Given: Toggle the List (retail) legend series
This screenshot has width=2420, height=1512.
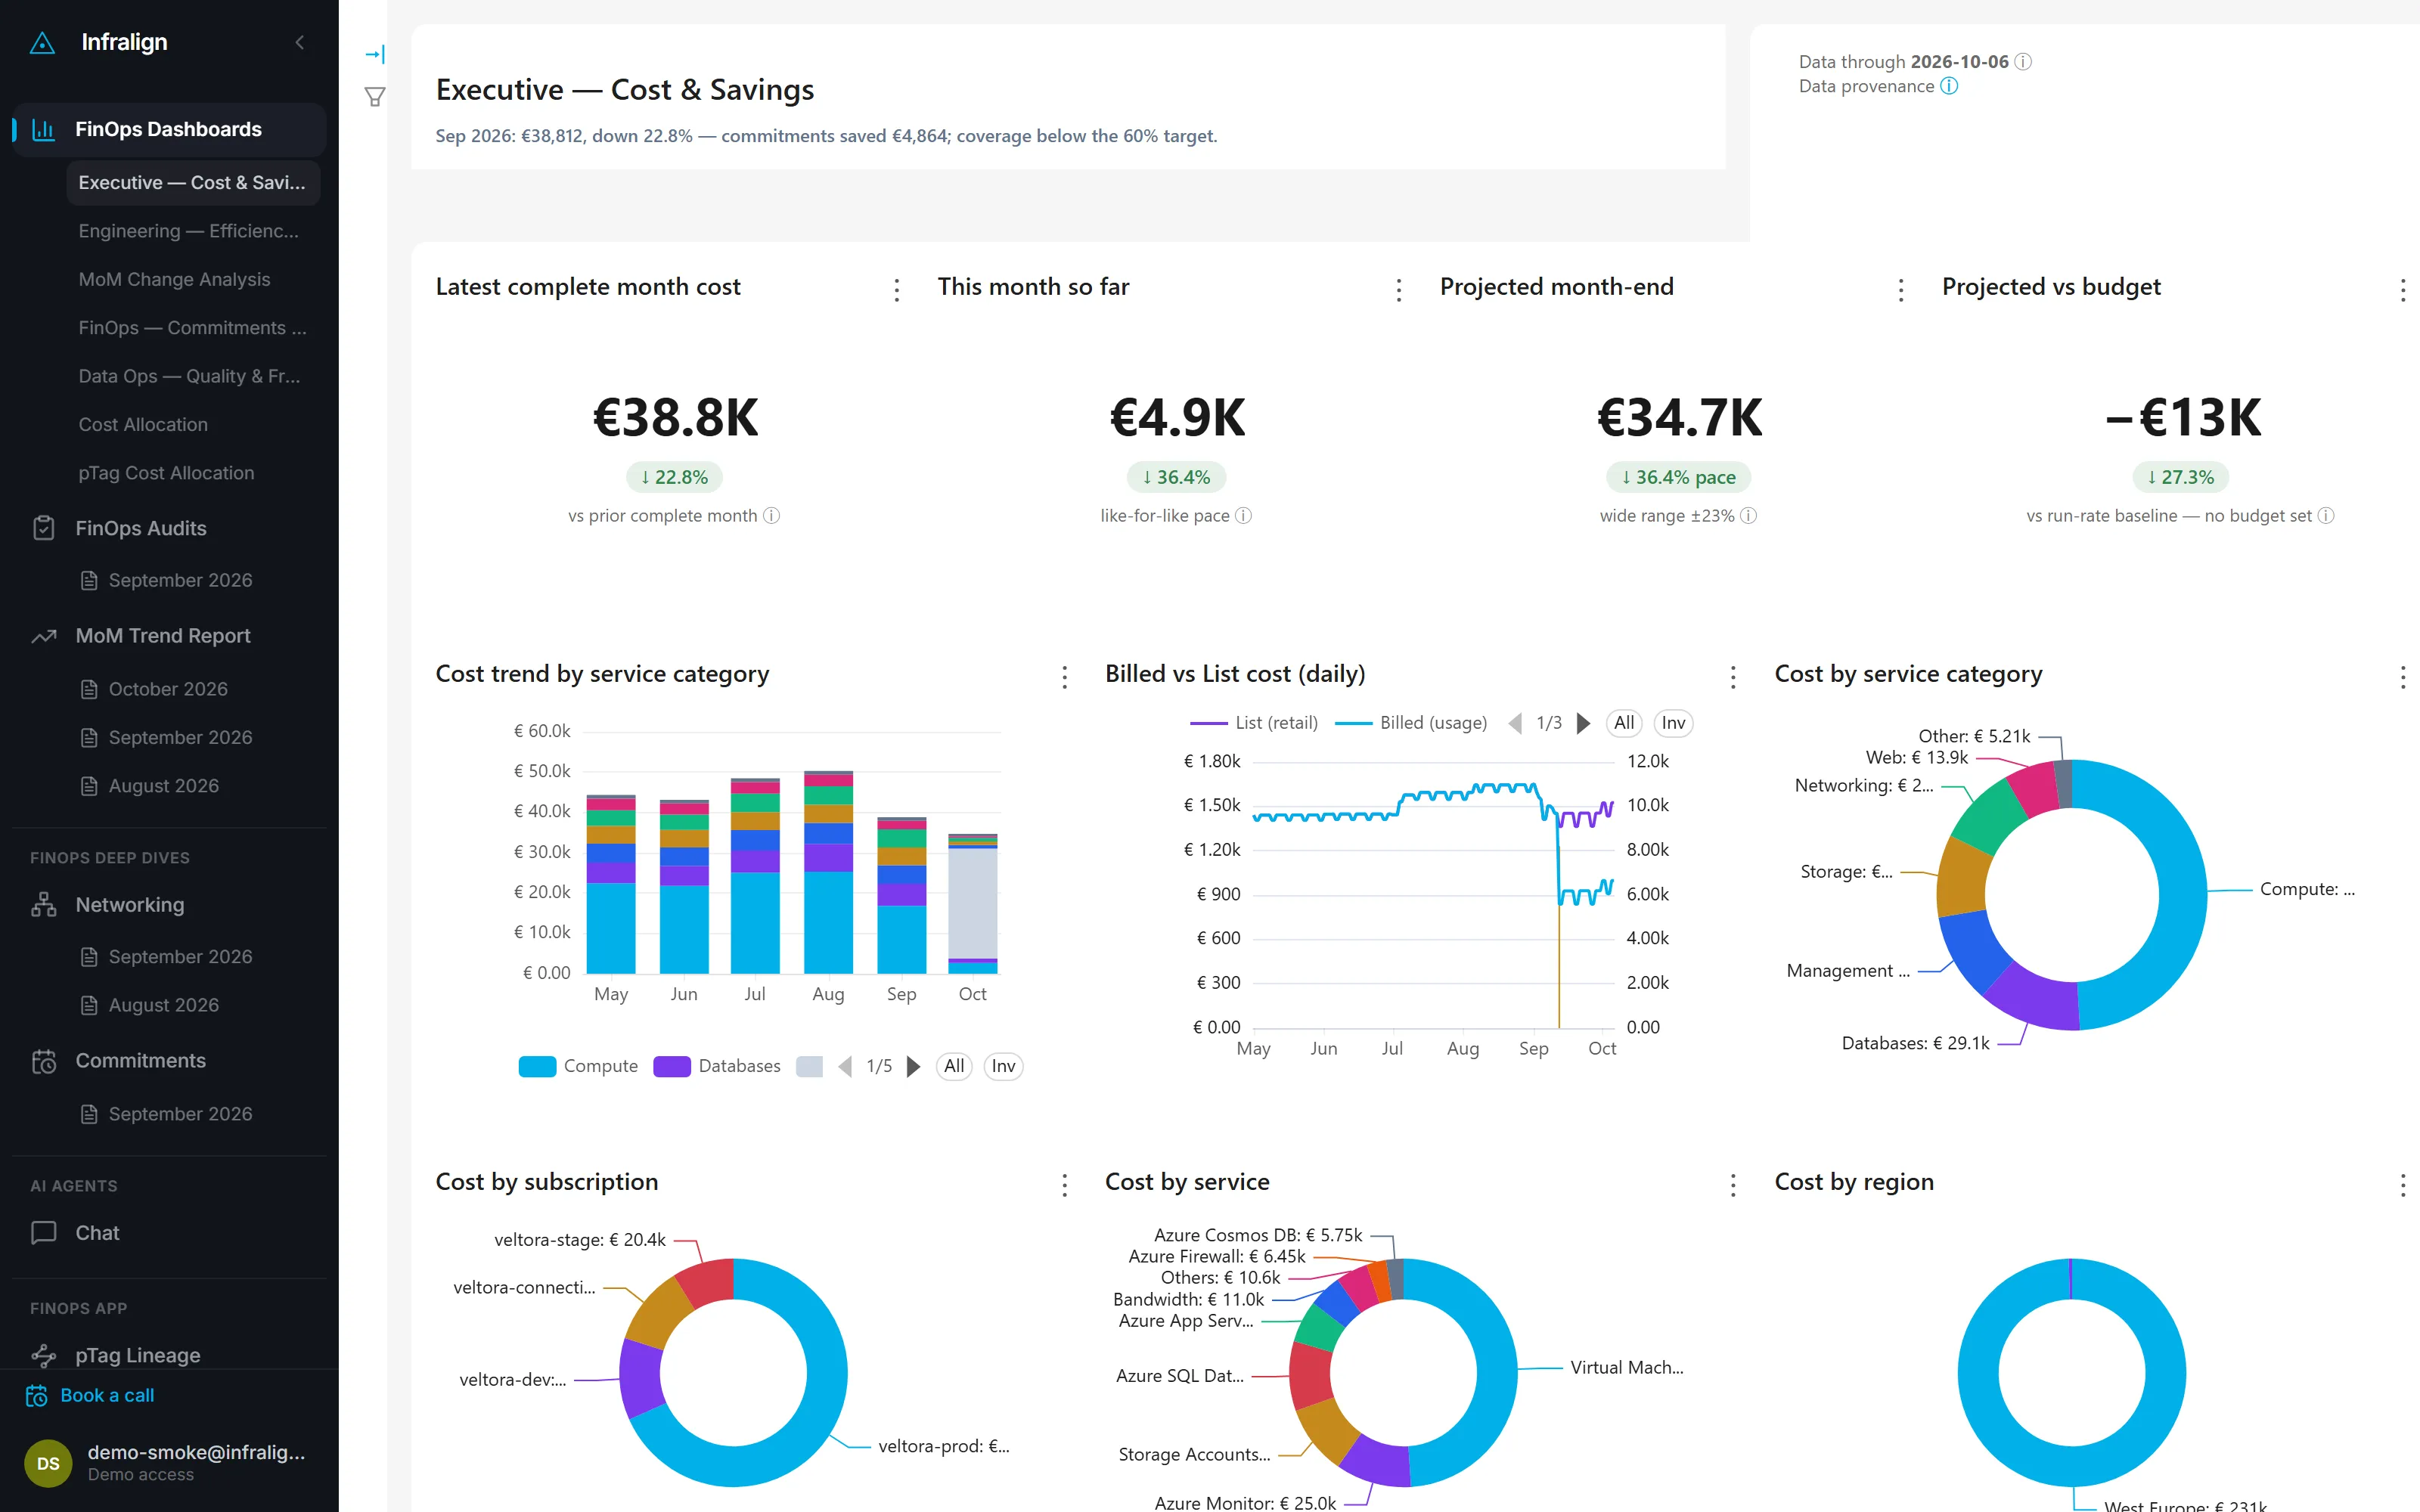Looking at the screenshot, I should pyautogui.click(x=1254, y=723).
